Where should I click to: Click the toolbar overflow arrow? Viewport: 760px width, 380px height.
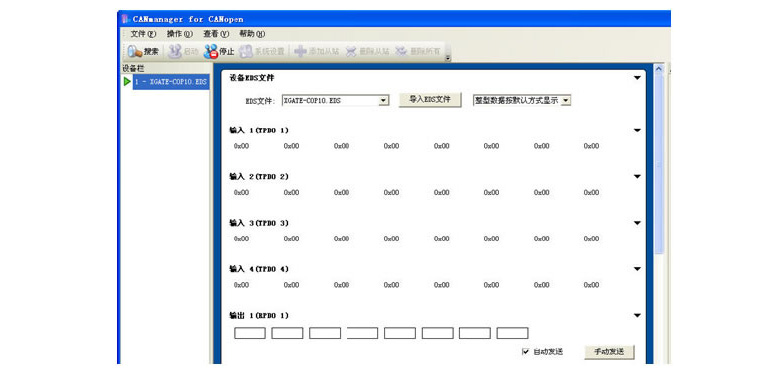click(x=448, y=58)
